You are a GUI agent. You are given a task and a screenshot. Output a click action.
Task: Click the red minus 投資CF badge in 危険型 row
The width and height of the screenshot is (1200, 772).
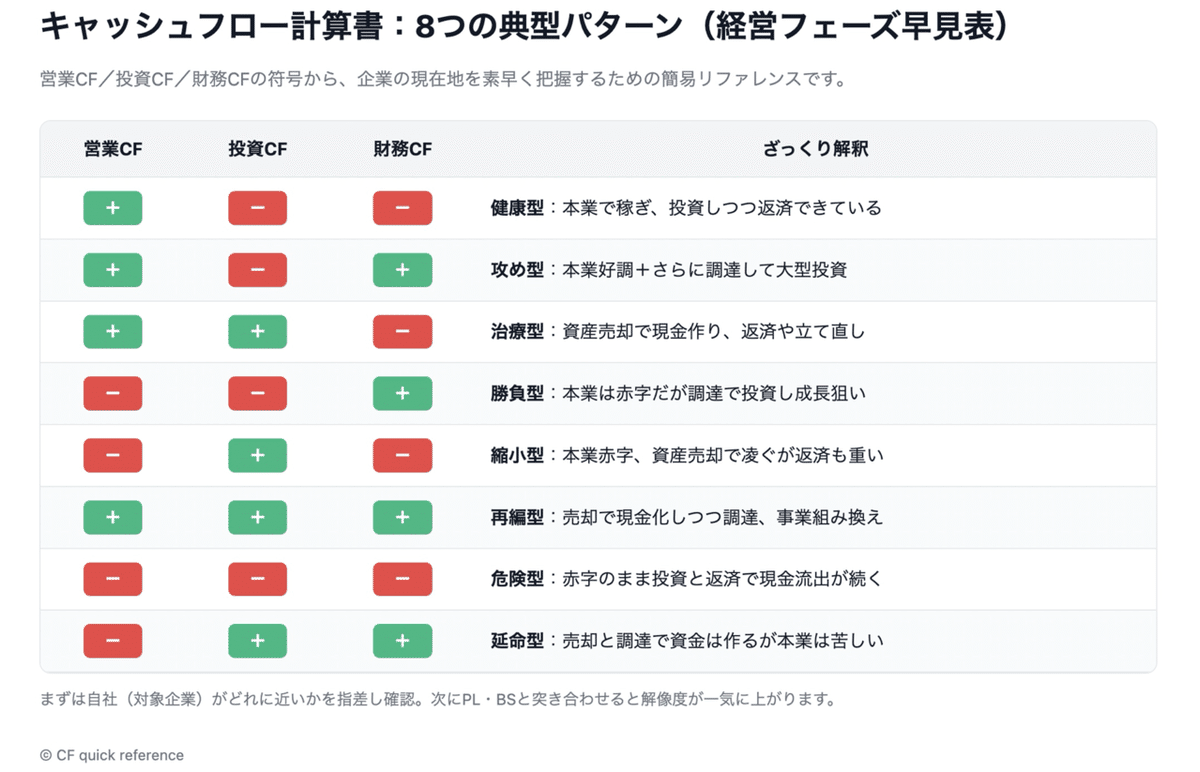click(x=257, y=579)
